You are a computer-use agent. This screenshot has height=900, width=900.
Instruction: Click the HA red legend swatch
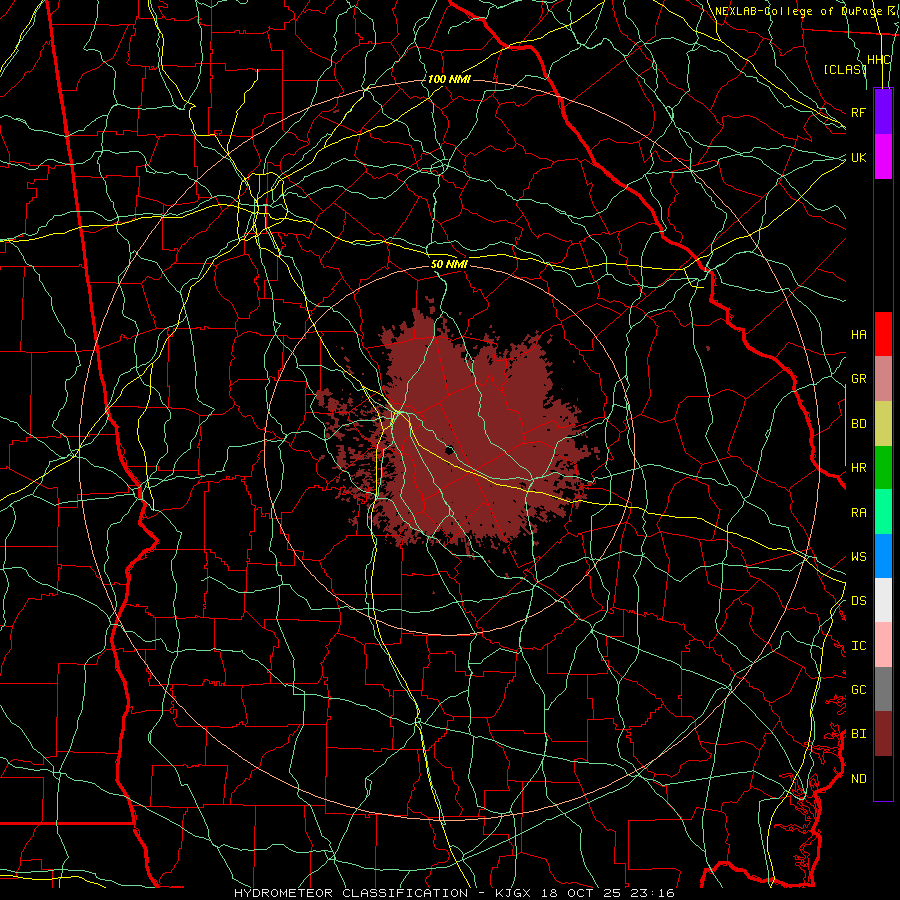[883, 334]
